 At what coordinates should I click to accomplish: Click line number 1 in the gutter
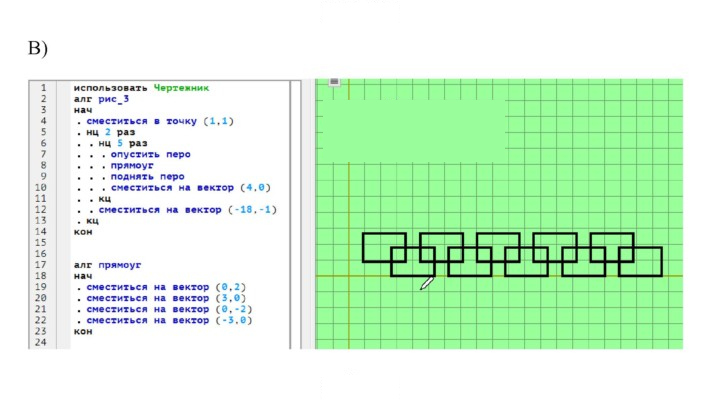(x=43, y=88)
